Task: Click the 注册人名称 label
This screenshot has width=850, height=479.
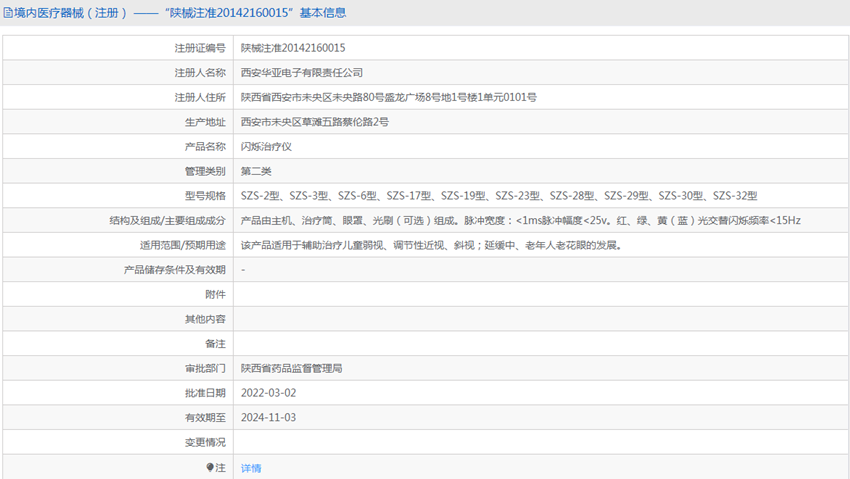Action: (200, 73)
